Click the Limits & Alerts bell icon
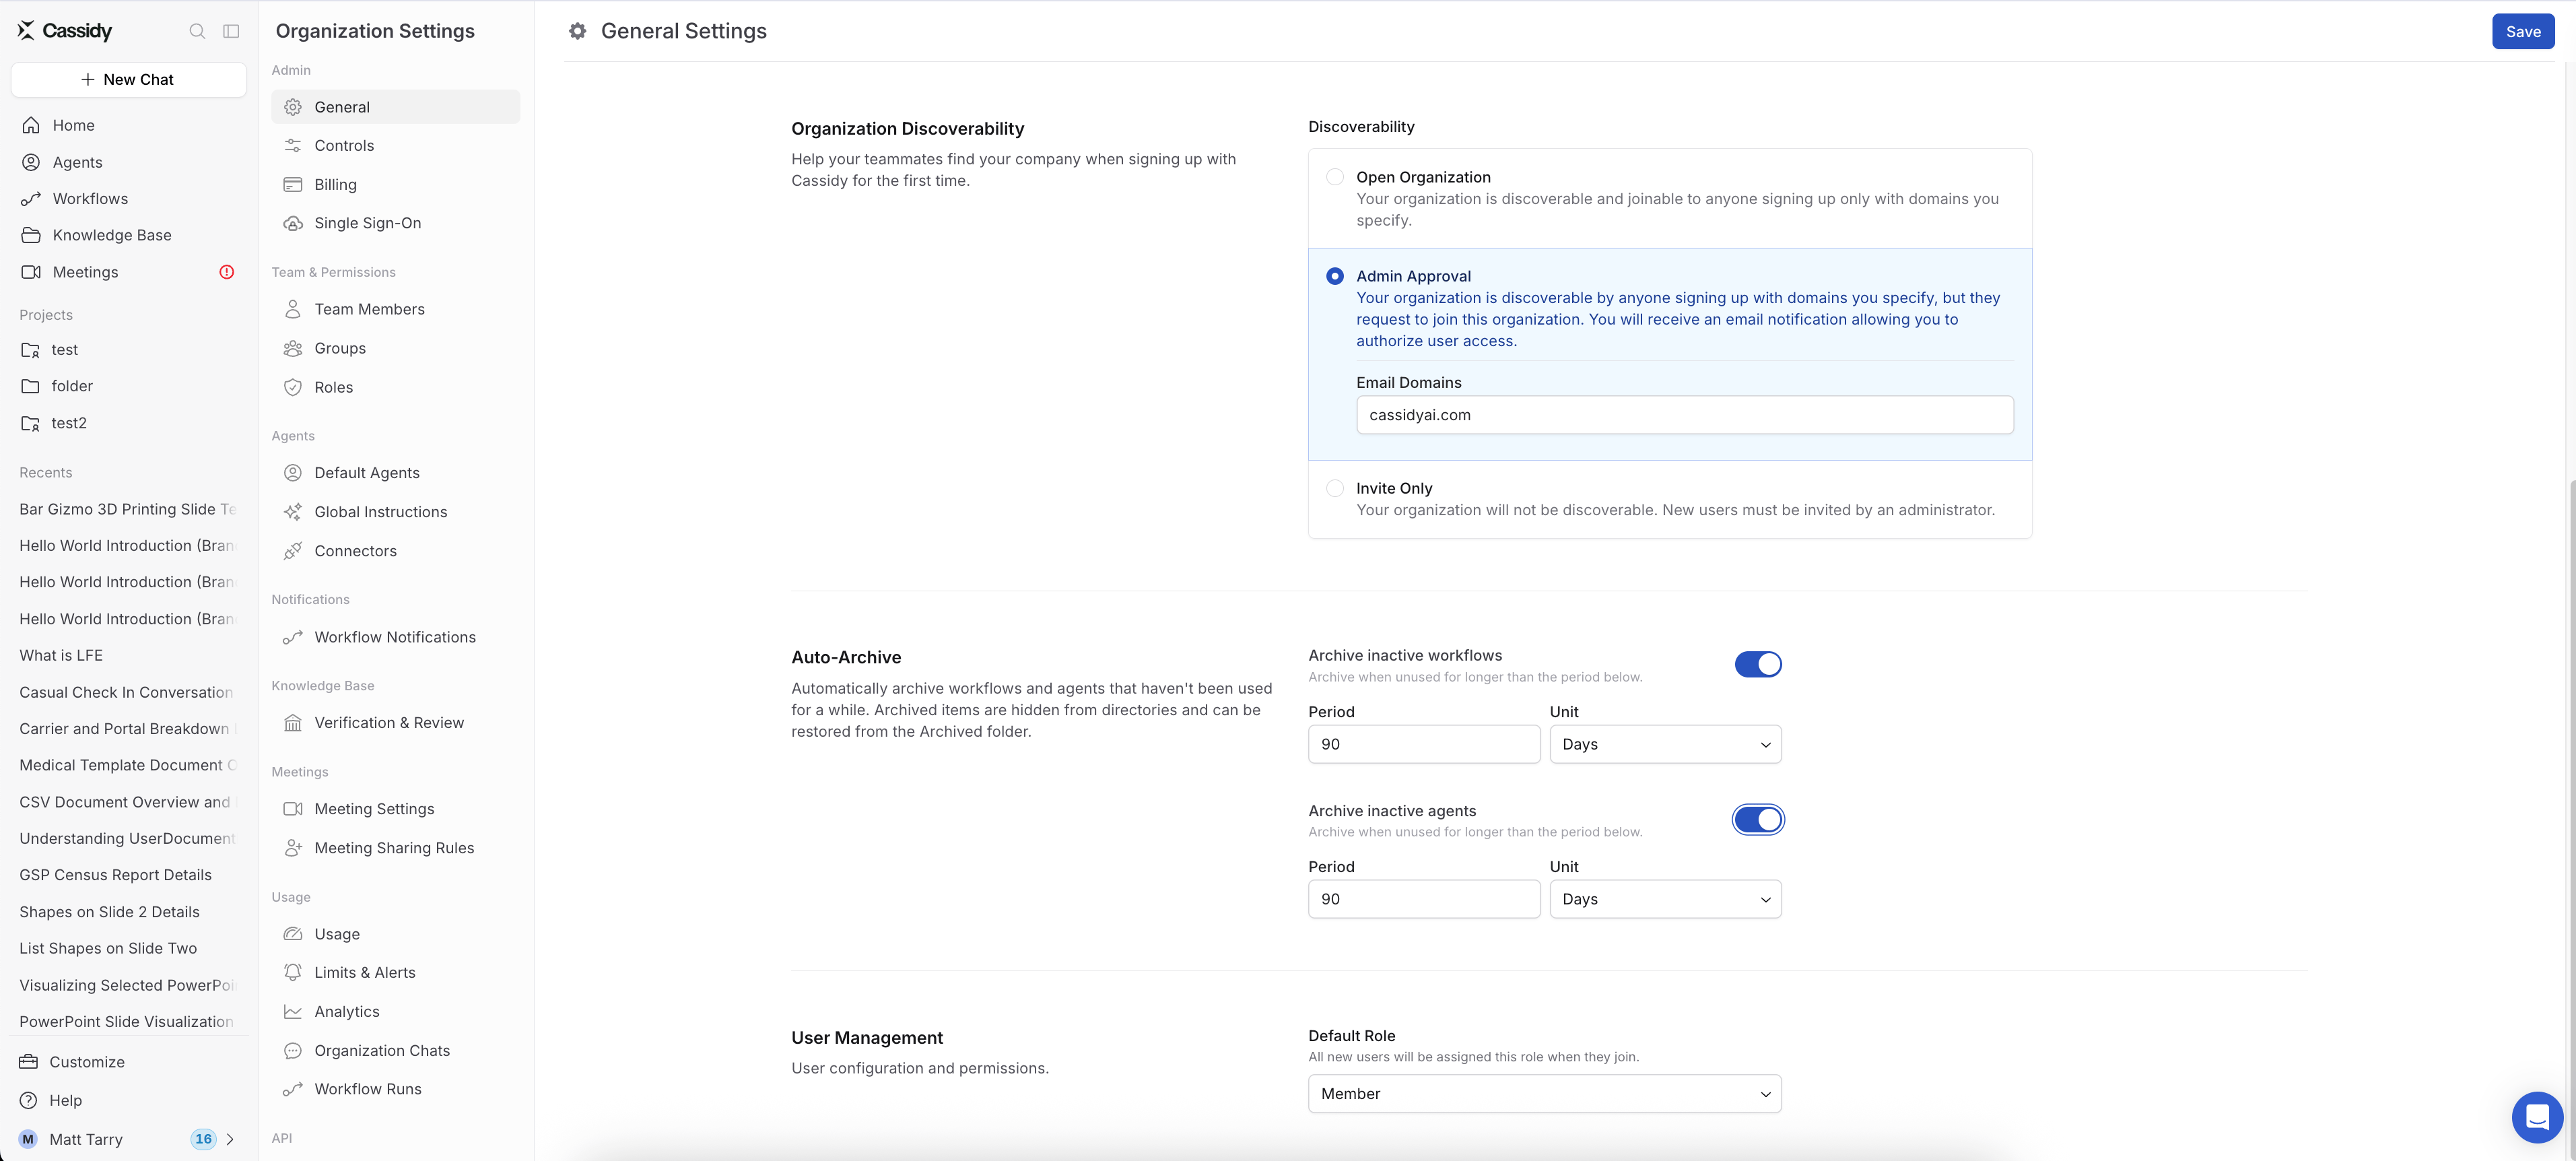Image resolution: width=2576 pixels, height=1161 pixels. click(293, 973)
